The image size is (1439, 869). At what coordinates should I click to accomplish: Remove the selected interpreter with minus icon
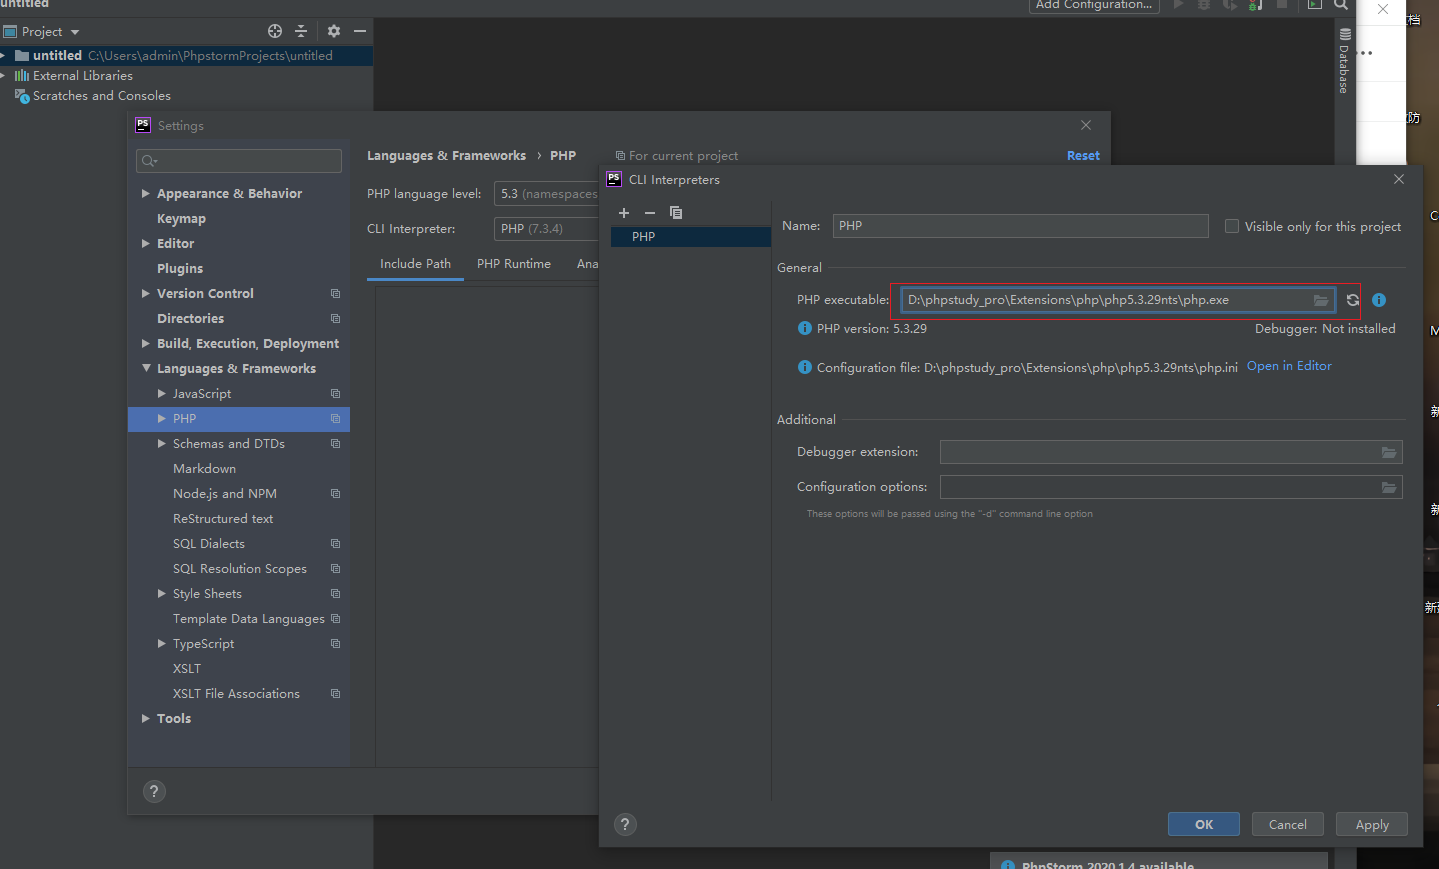[x=650, y=213]
